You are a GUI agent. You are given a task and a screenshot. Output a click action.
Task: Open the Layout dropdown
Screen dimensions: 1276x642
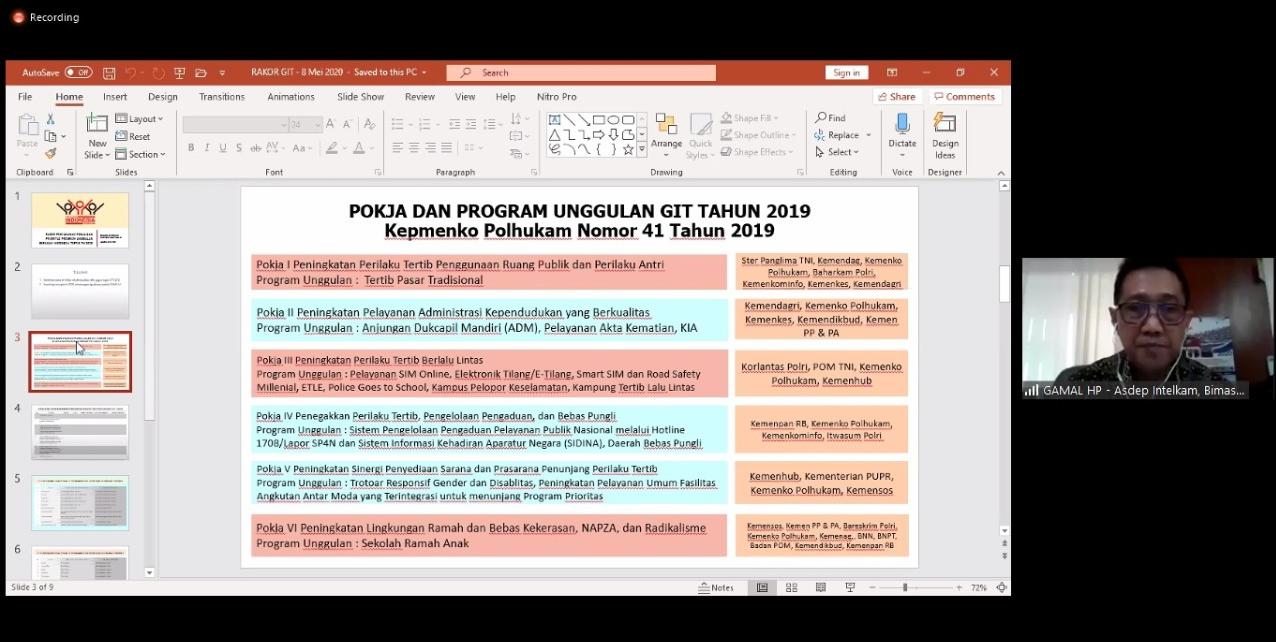[x=139, y=119]
